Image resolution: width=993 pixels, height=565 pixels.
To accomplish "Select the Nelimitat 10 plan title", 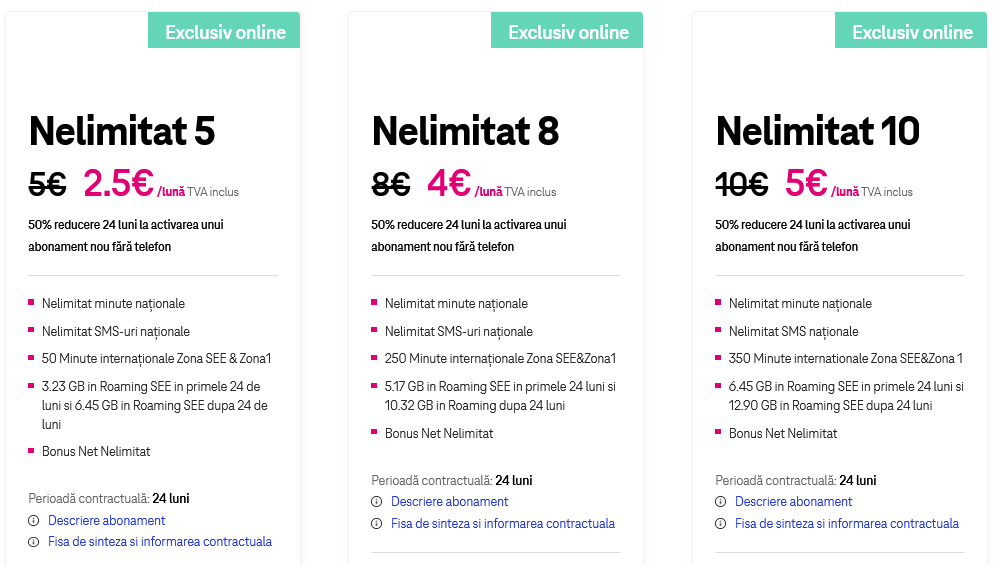I will 817,131.
